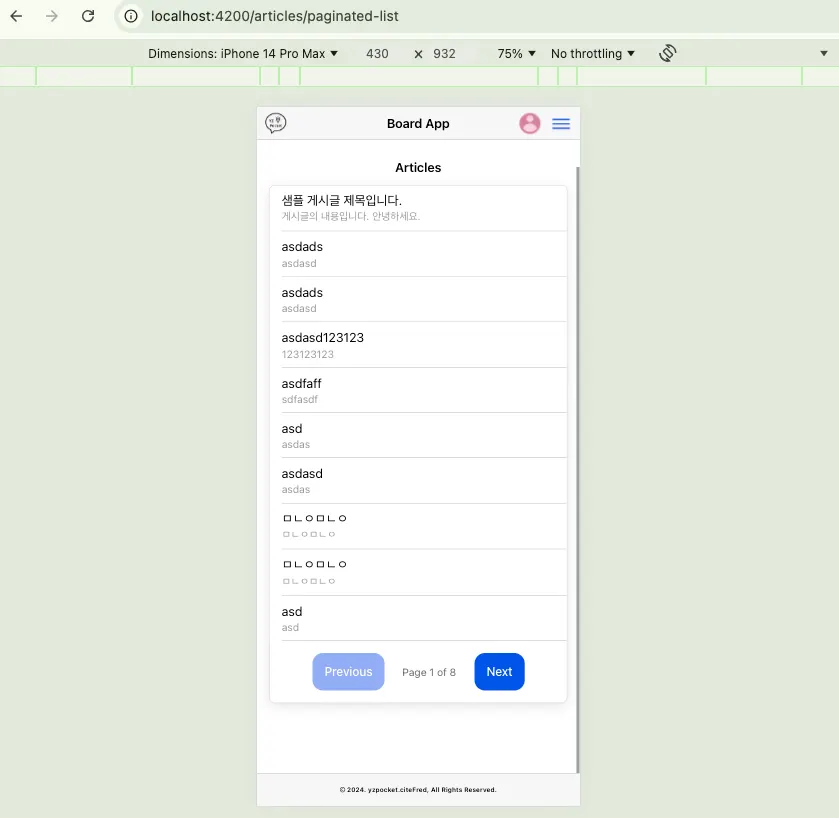Viewport: 839px width, 818px height.
Task: Open the Dimensions device dropdown
Action: click(x=243, y=53)
